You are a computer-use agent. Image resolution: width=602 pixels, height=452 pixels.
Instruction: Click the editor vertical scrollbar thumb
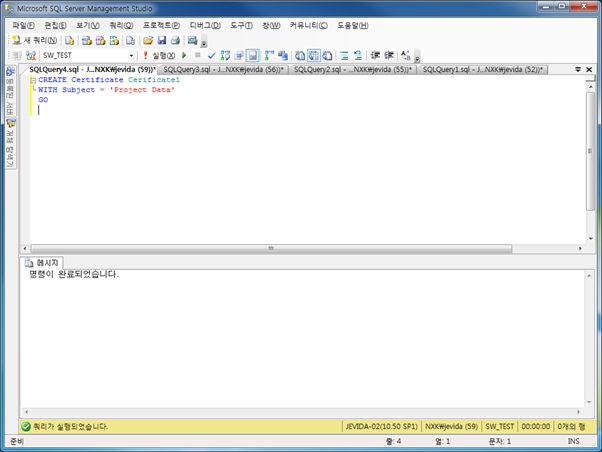tap(590, 151)
